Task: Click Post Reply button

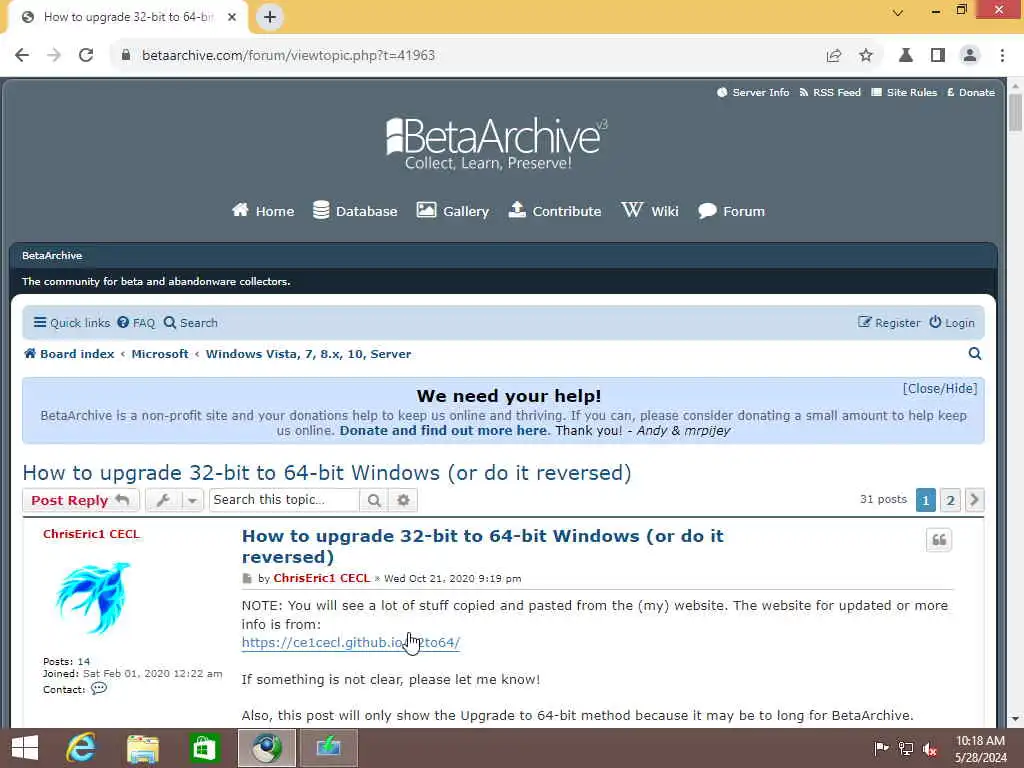Action: (x=80, y=500)
